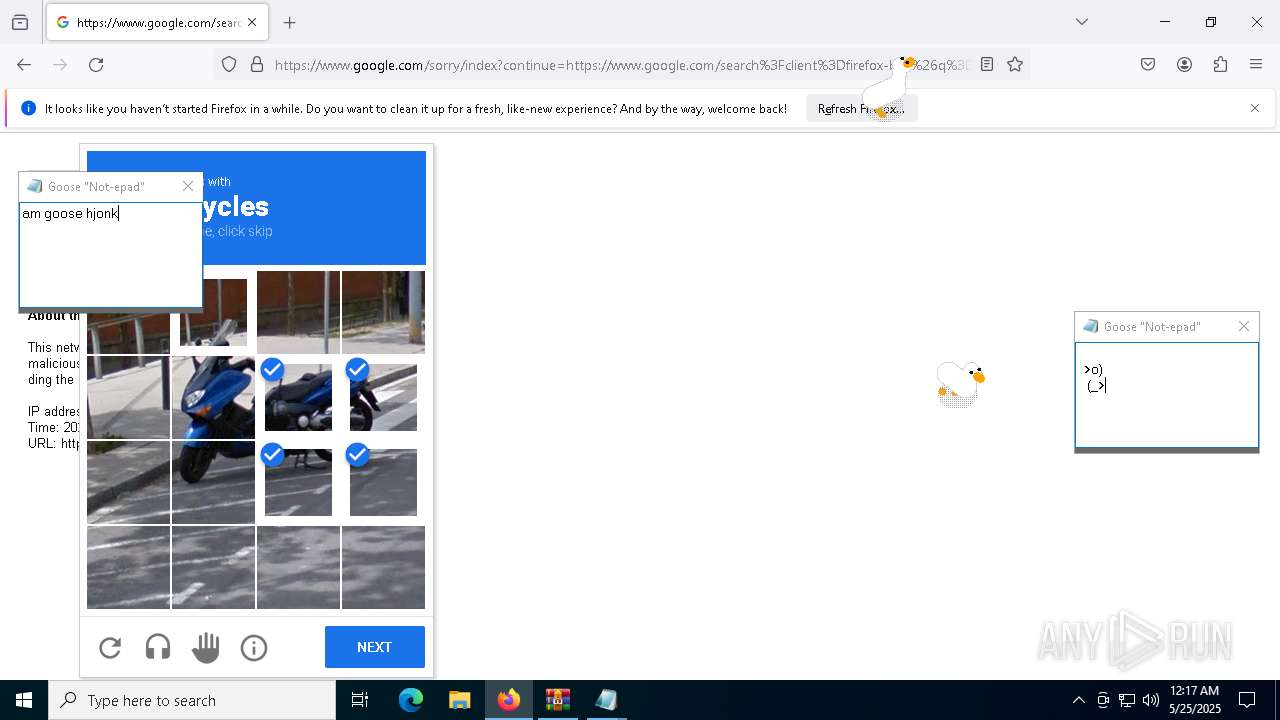Open the Goose notepad taskbar icon

click(606, 700)
